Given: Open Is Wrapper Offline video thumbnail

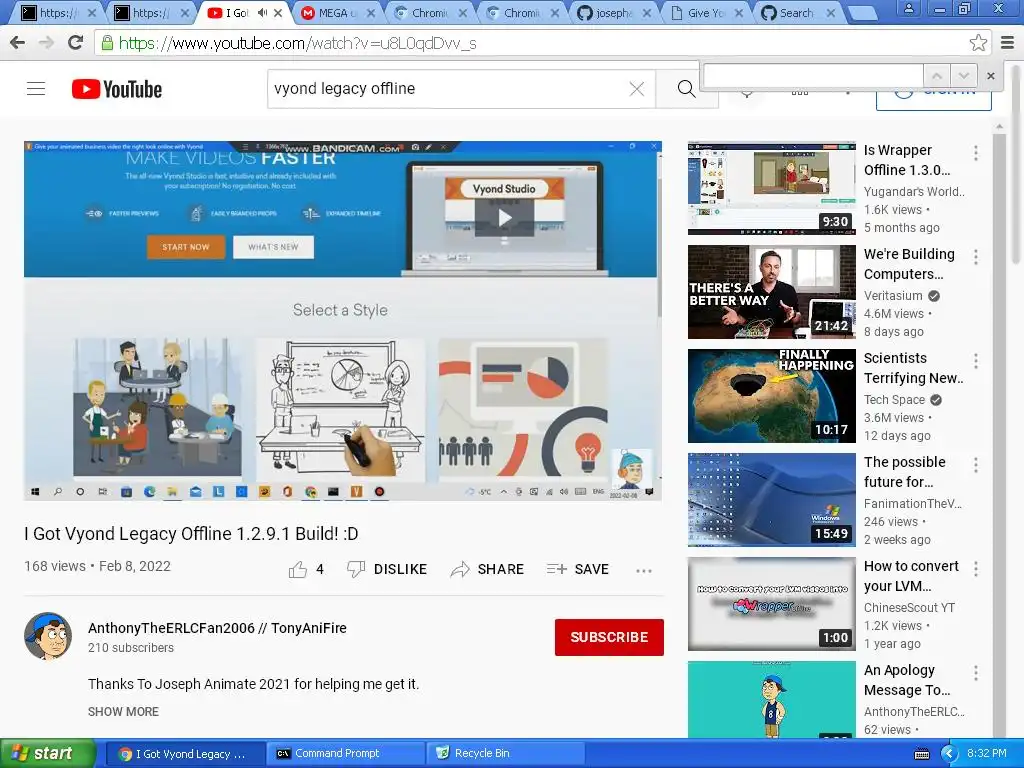Looking at the screenshot, I should coord(771,188).
